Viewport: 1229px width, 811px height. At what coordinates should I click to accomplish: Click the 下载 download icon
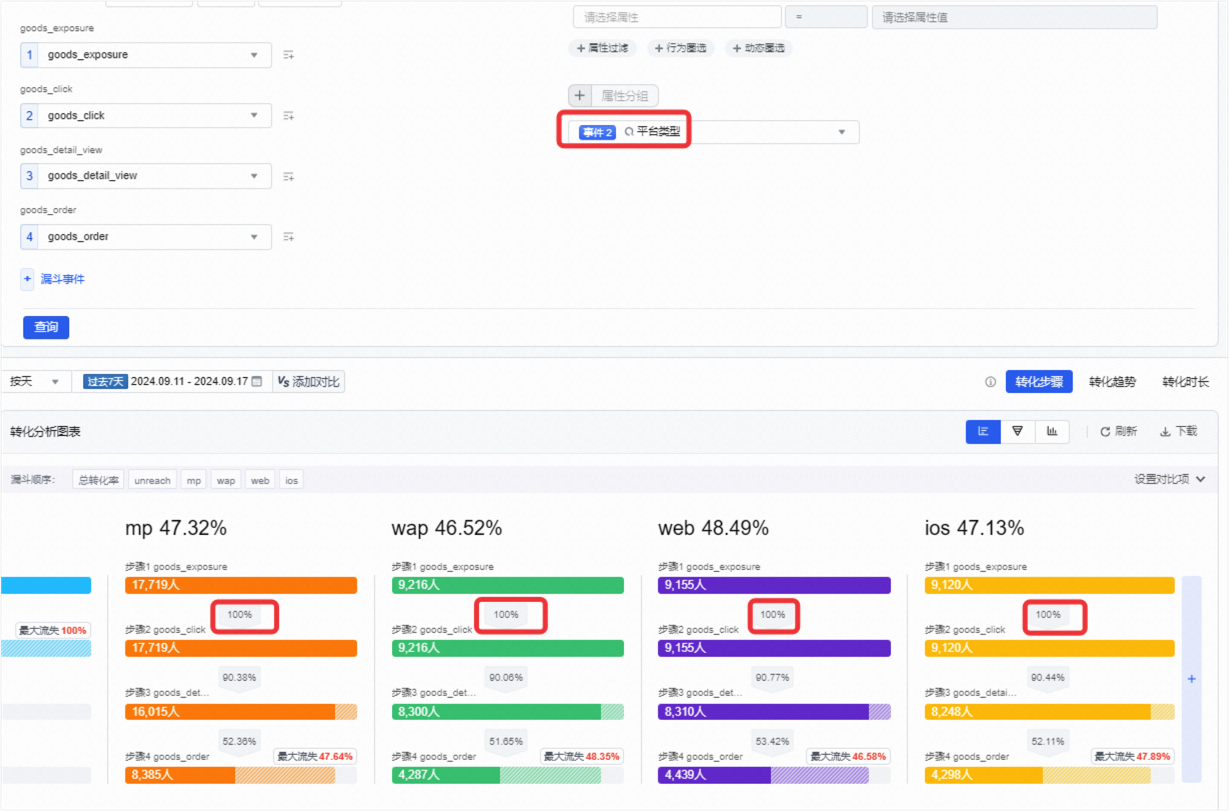1165,432
